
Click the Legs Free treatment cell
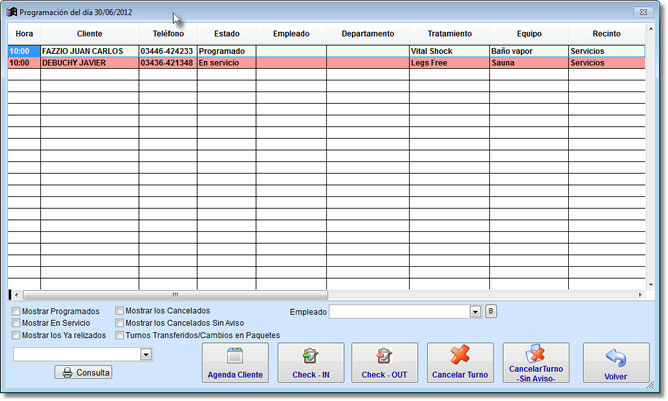coord(449,63)
